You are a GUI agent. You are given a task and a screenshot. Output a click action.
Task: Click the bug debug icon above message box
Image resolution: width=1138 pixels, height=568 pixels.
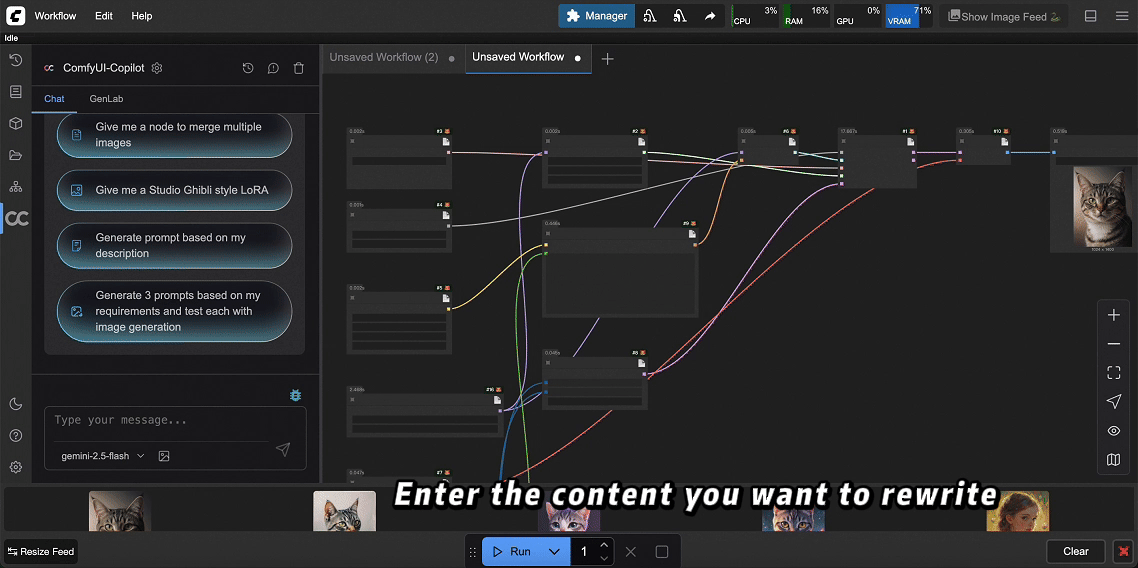click(295, 396)
